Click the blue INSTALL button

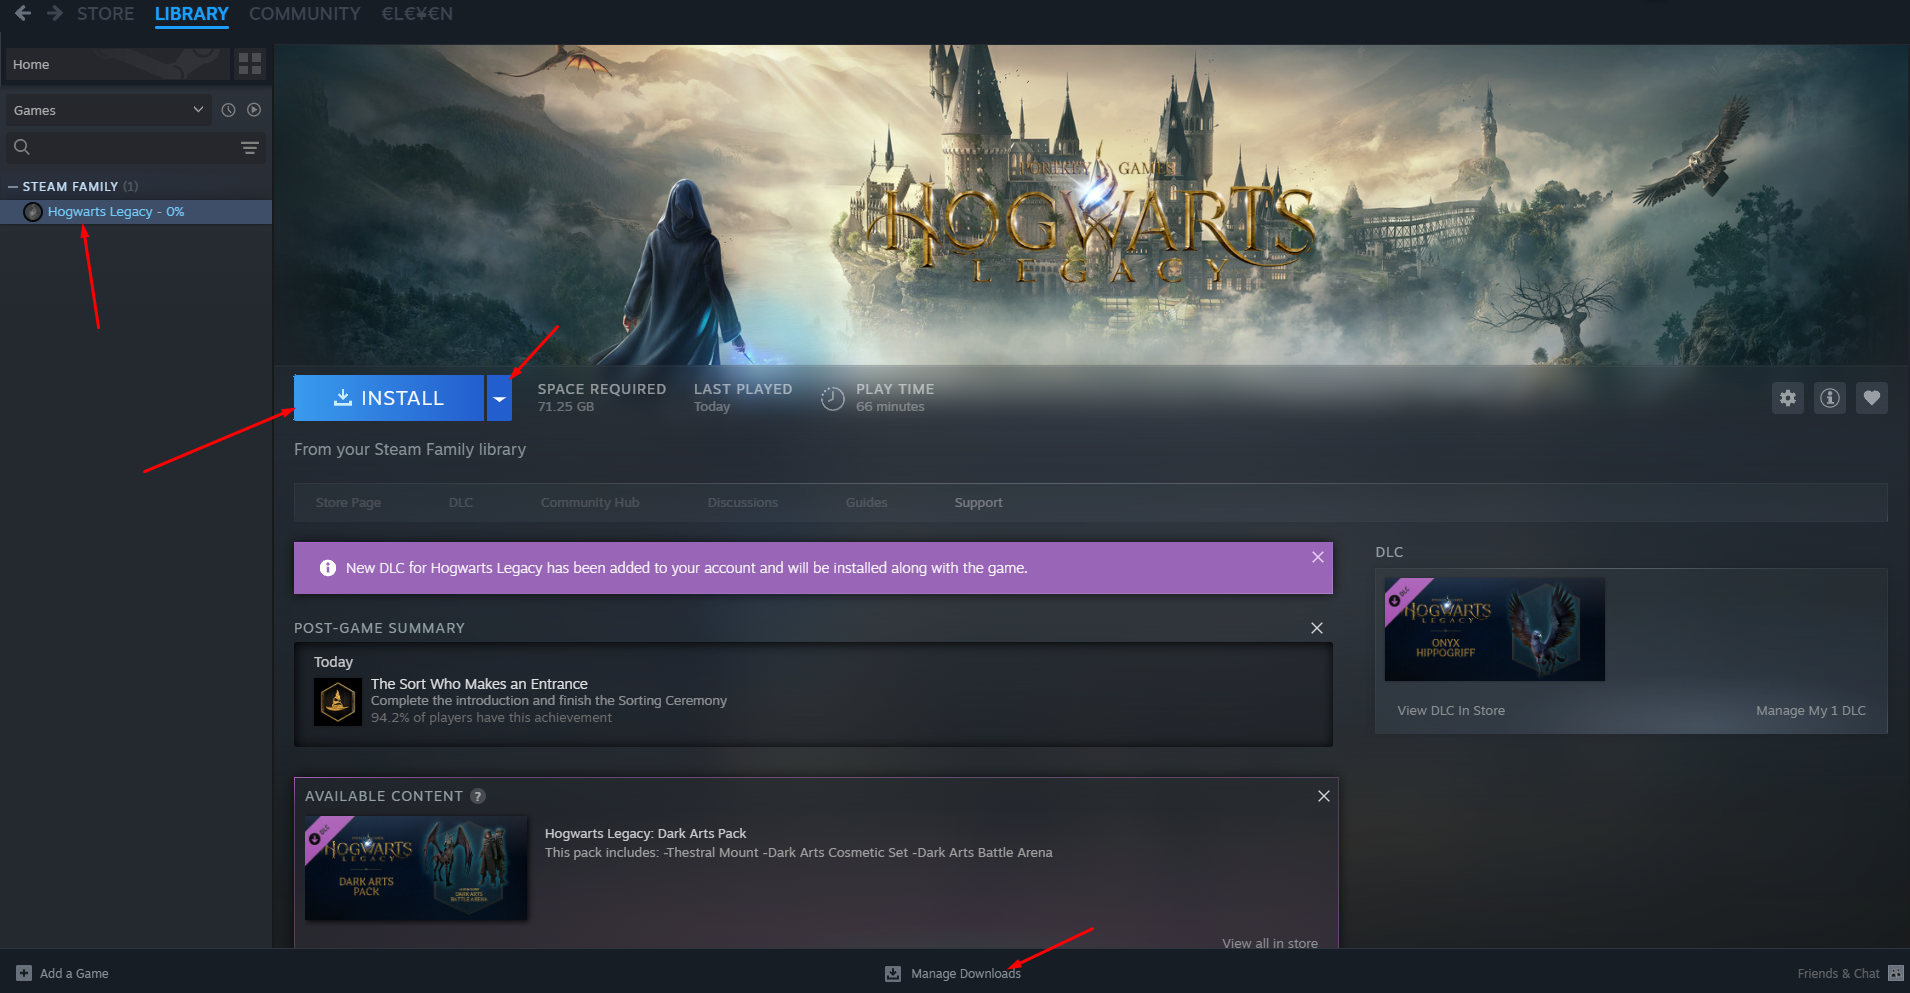click(389, 398)
